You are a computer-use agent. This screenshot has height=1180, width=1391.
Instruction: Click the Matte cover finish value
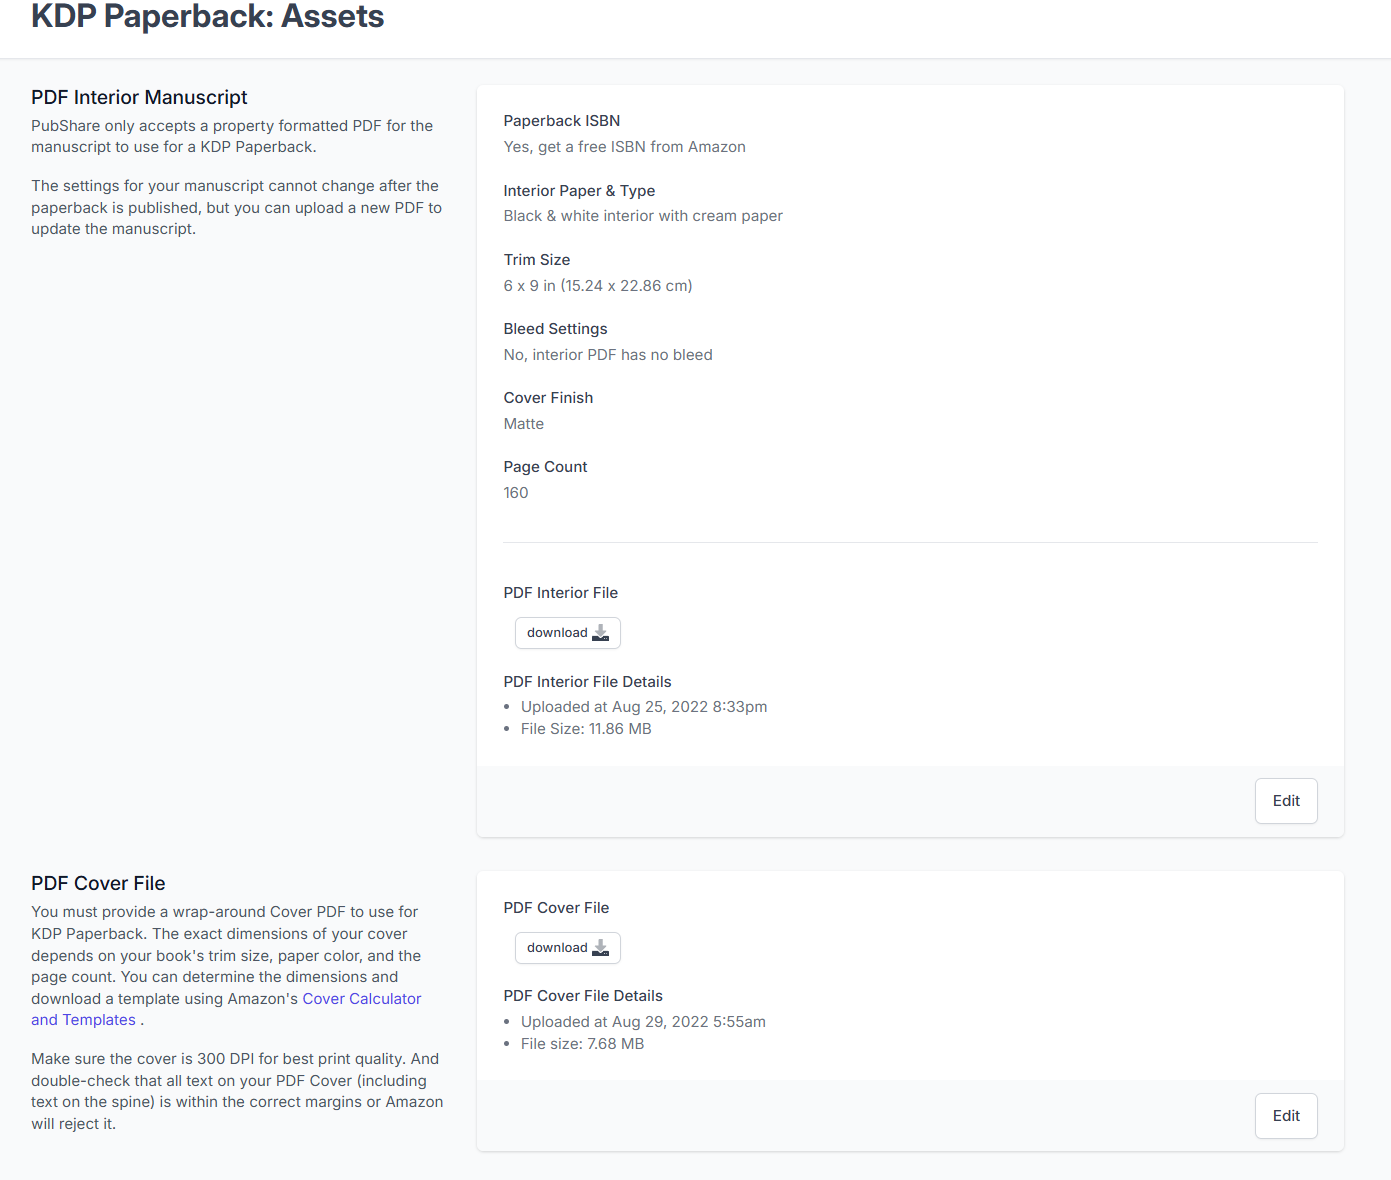[523, 424]
